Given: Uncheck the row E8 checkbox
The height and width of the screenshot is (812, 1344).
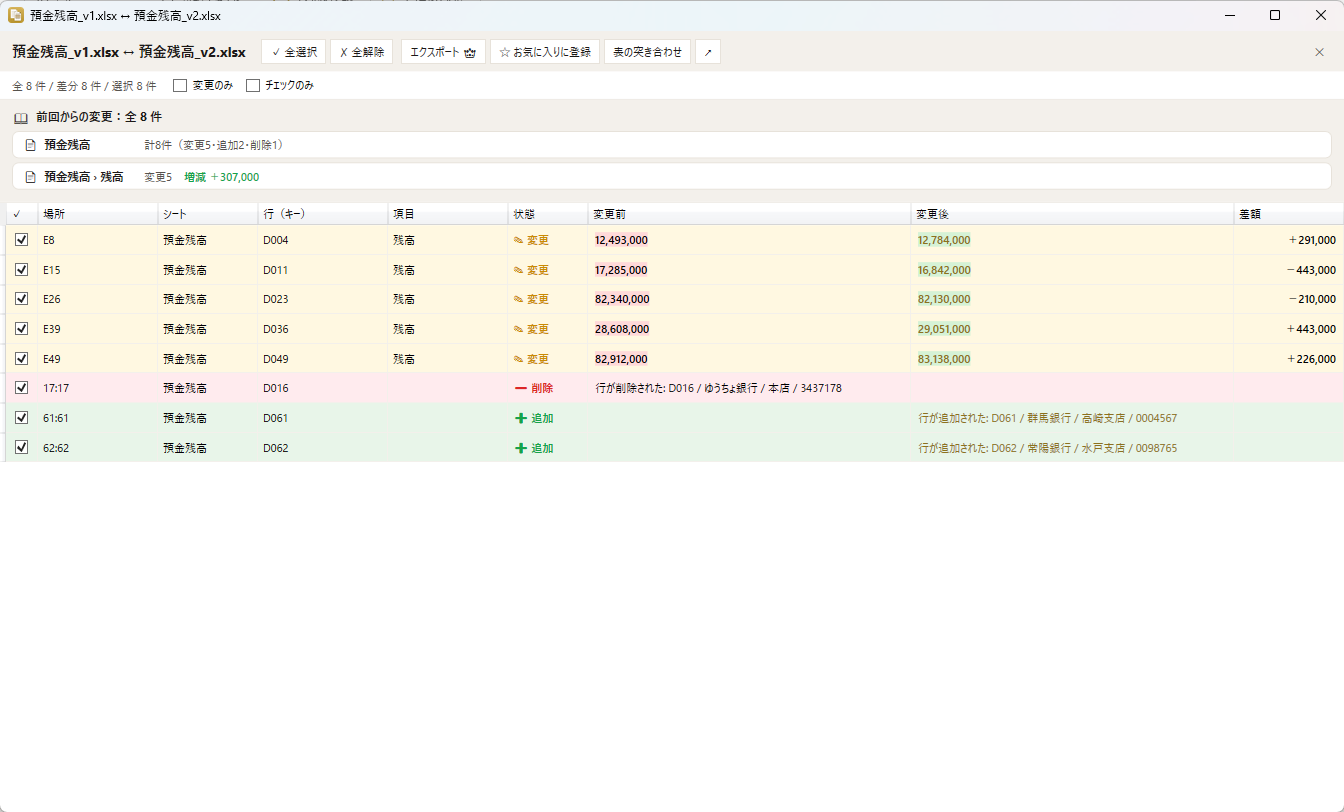Looking at the screenshot, I should click(x=21, y=240).
